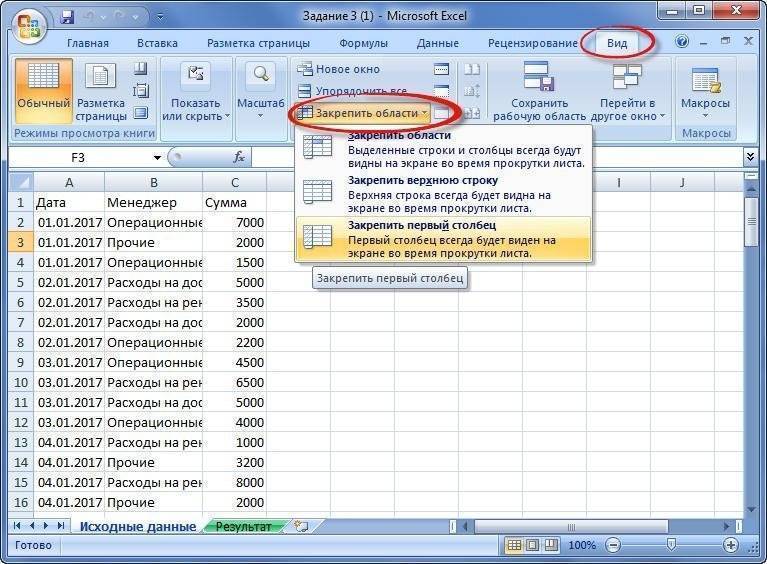Image resolution: width=767 pixels, height=564 pixels.
Task: Redo action in Quick Access toolbar
Action: pos(119,17)
